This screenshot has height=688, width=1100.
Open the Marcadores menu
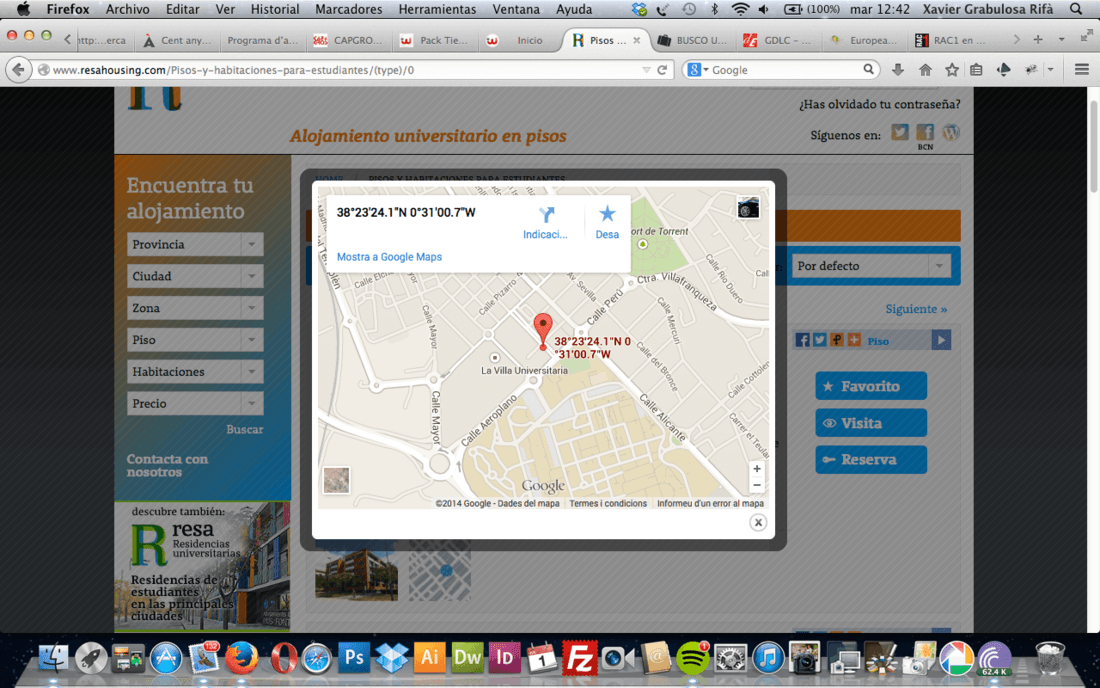(349, 9)
